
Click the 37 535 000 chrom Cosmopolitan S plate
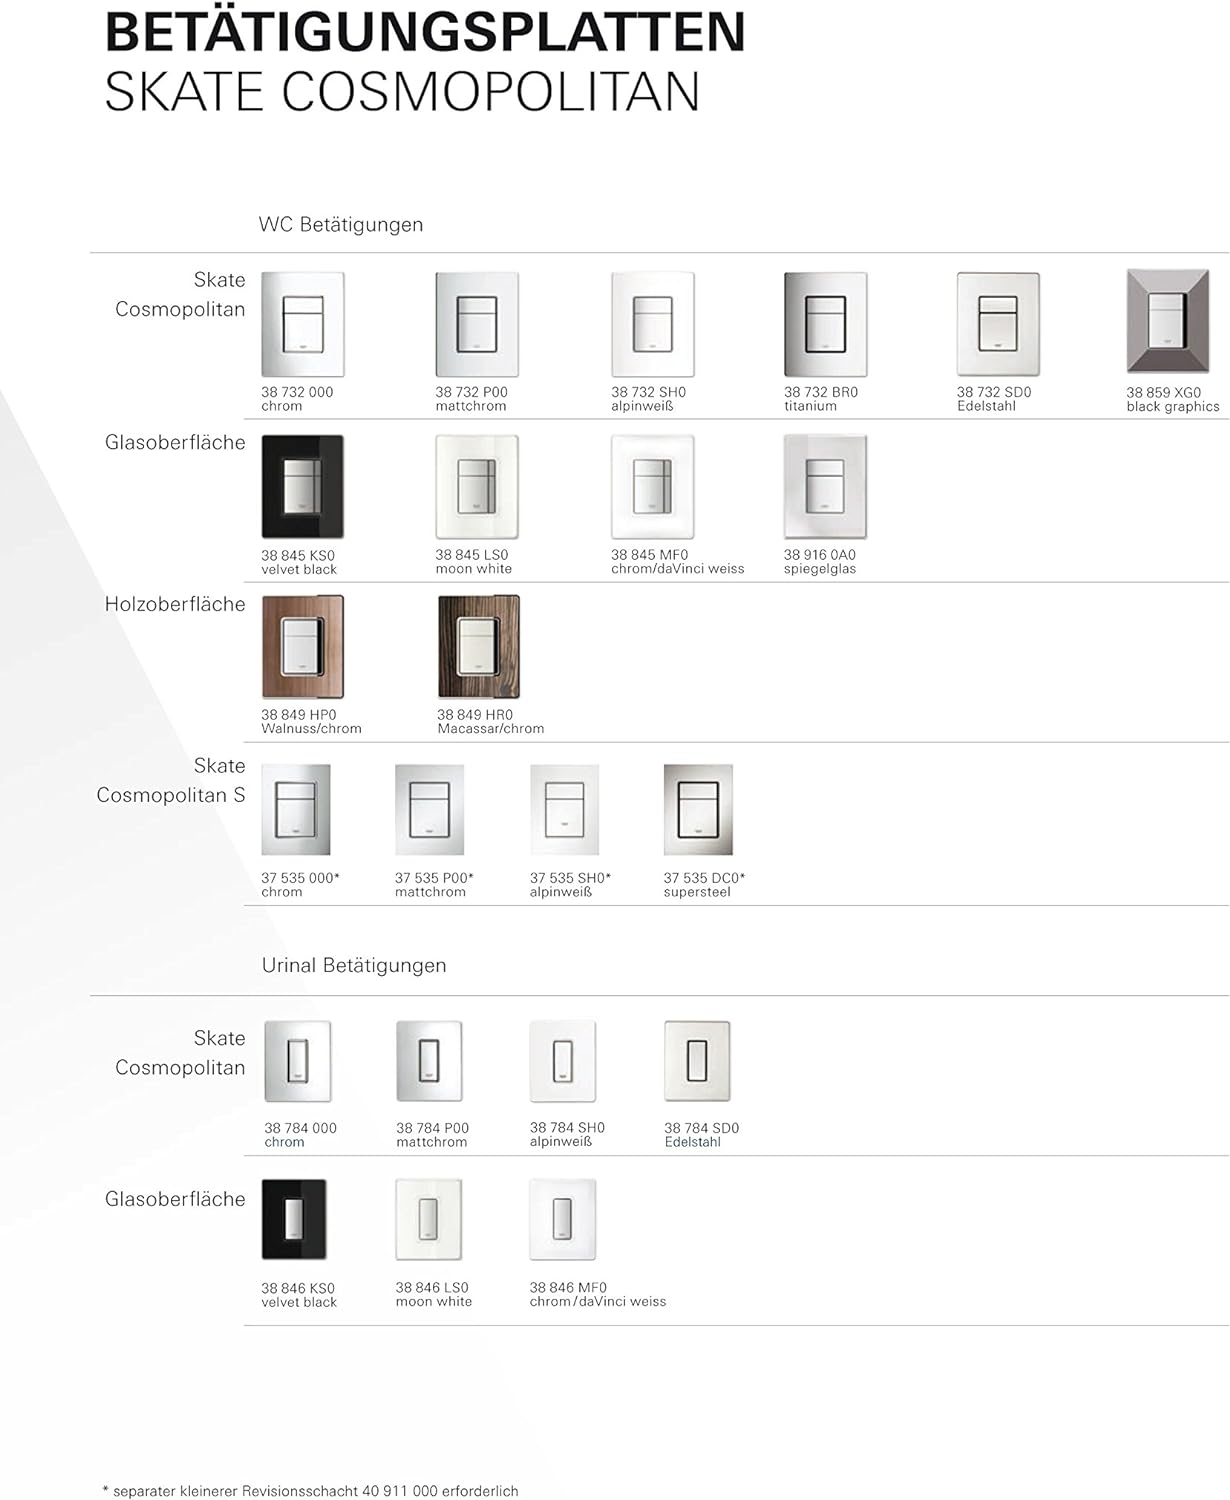(296, 810)
